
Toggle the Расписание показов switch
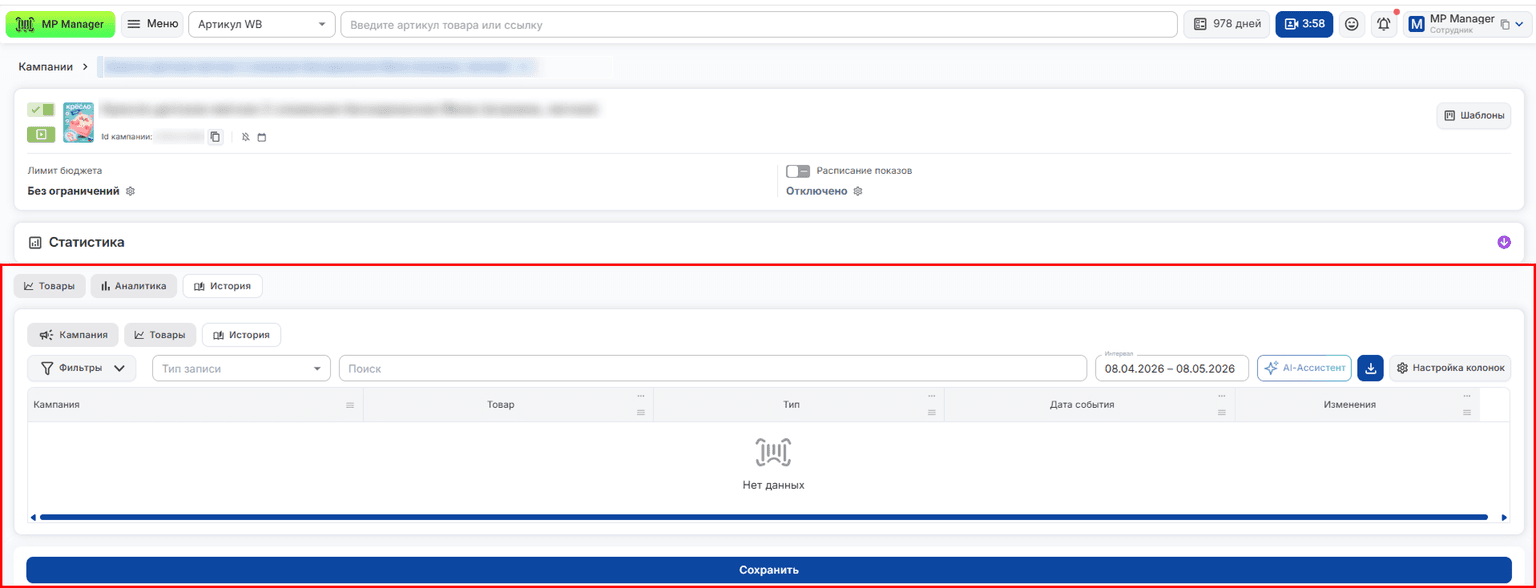797,171
